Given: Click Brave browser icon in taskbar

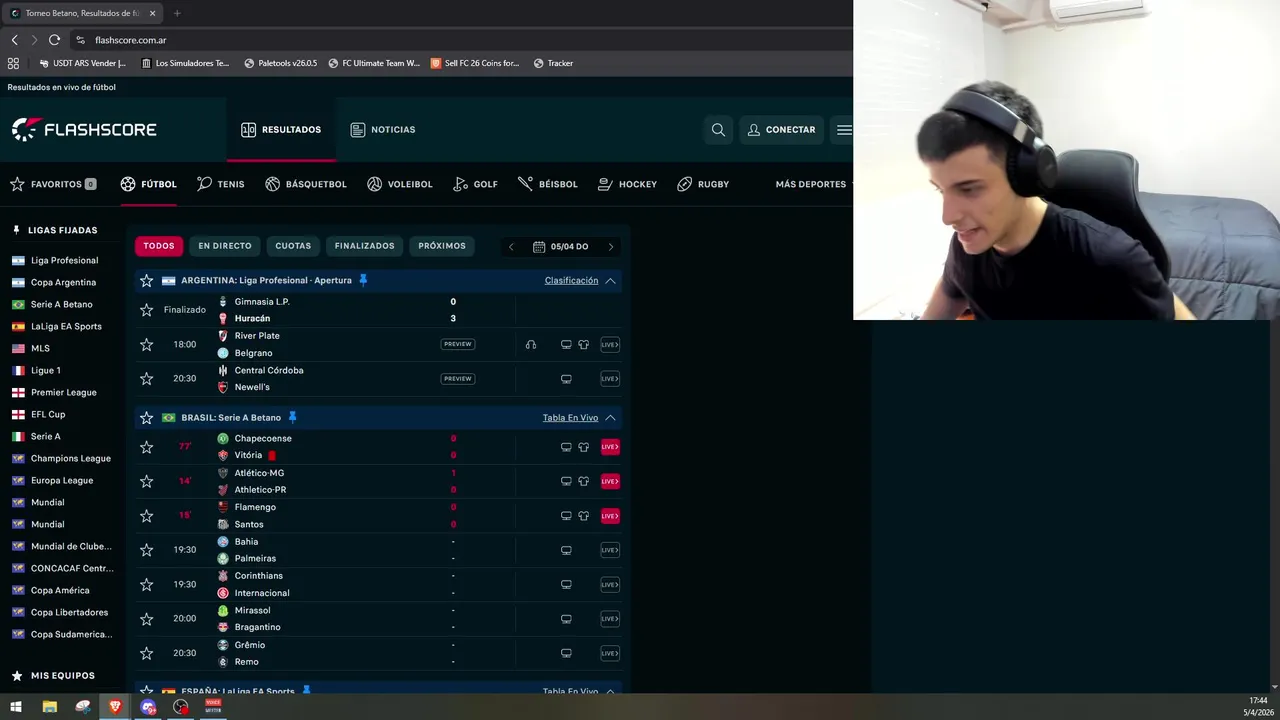Looking at the screenshot, I should pos(115,707).
